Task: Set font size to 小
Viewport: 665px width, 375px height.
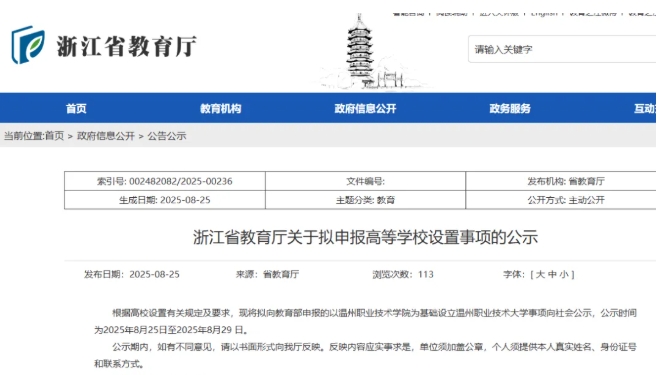Action: [564, 274]
